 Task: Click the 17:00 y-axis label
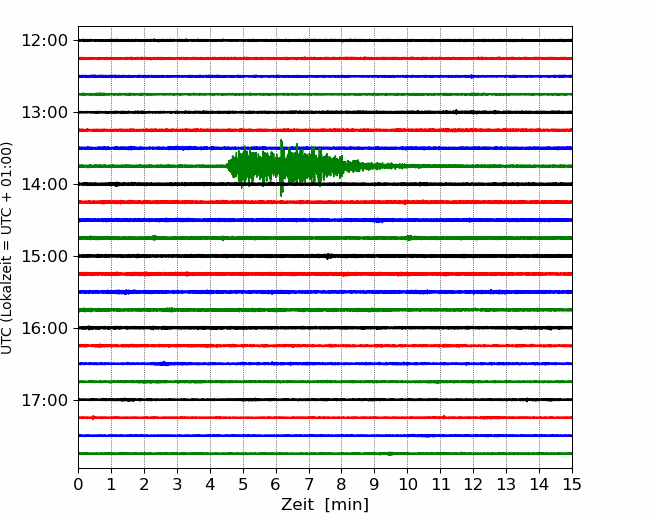45,400
